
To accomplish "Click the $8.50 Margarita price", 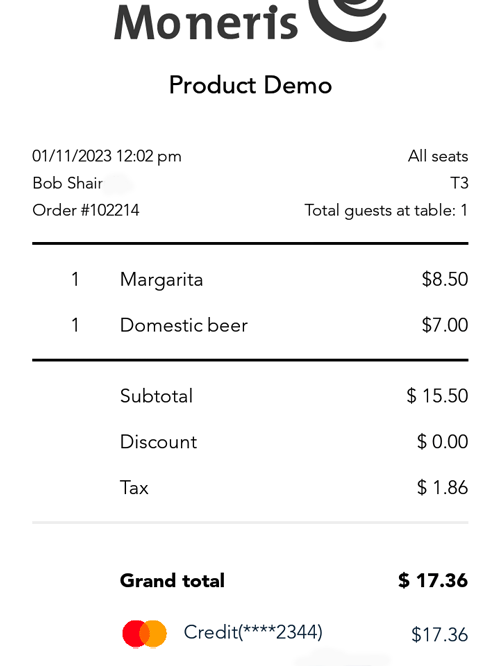I will tap(445, 279).
